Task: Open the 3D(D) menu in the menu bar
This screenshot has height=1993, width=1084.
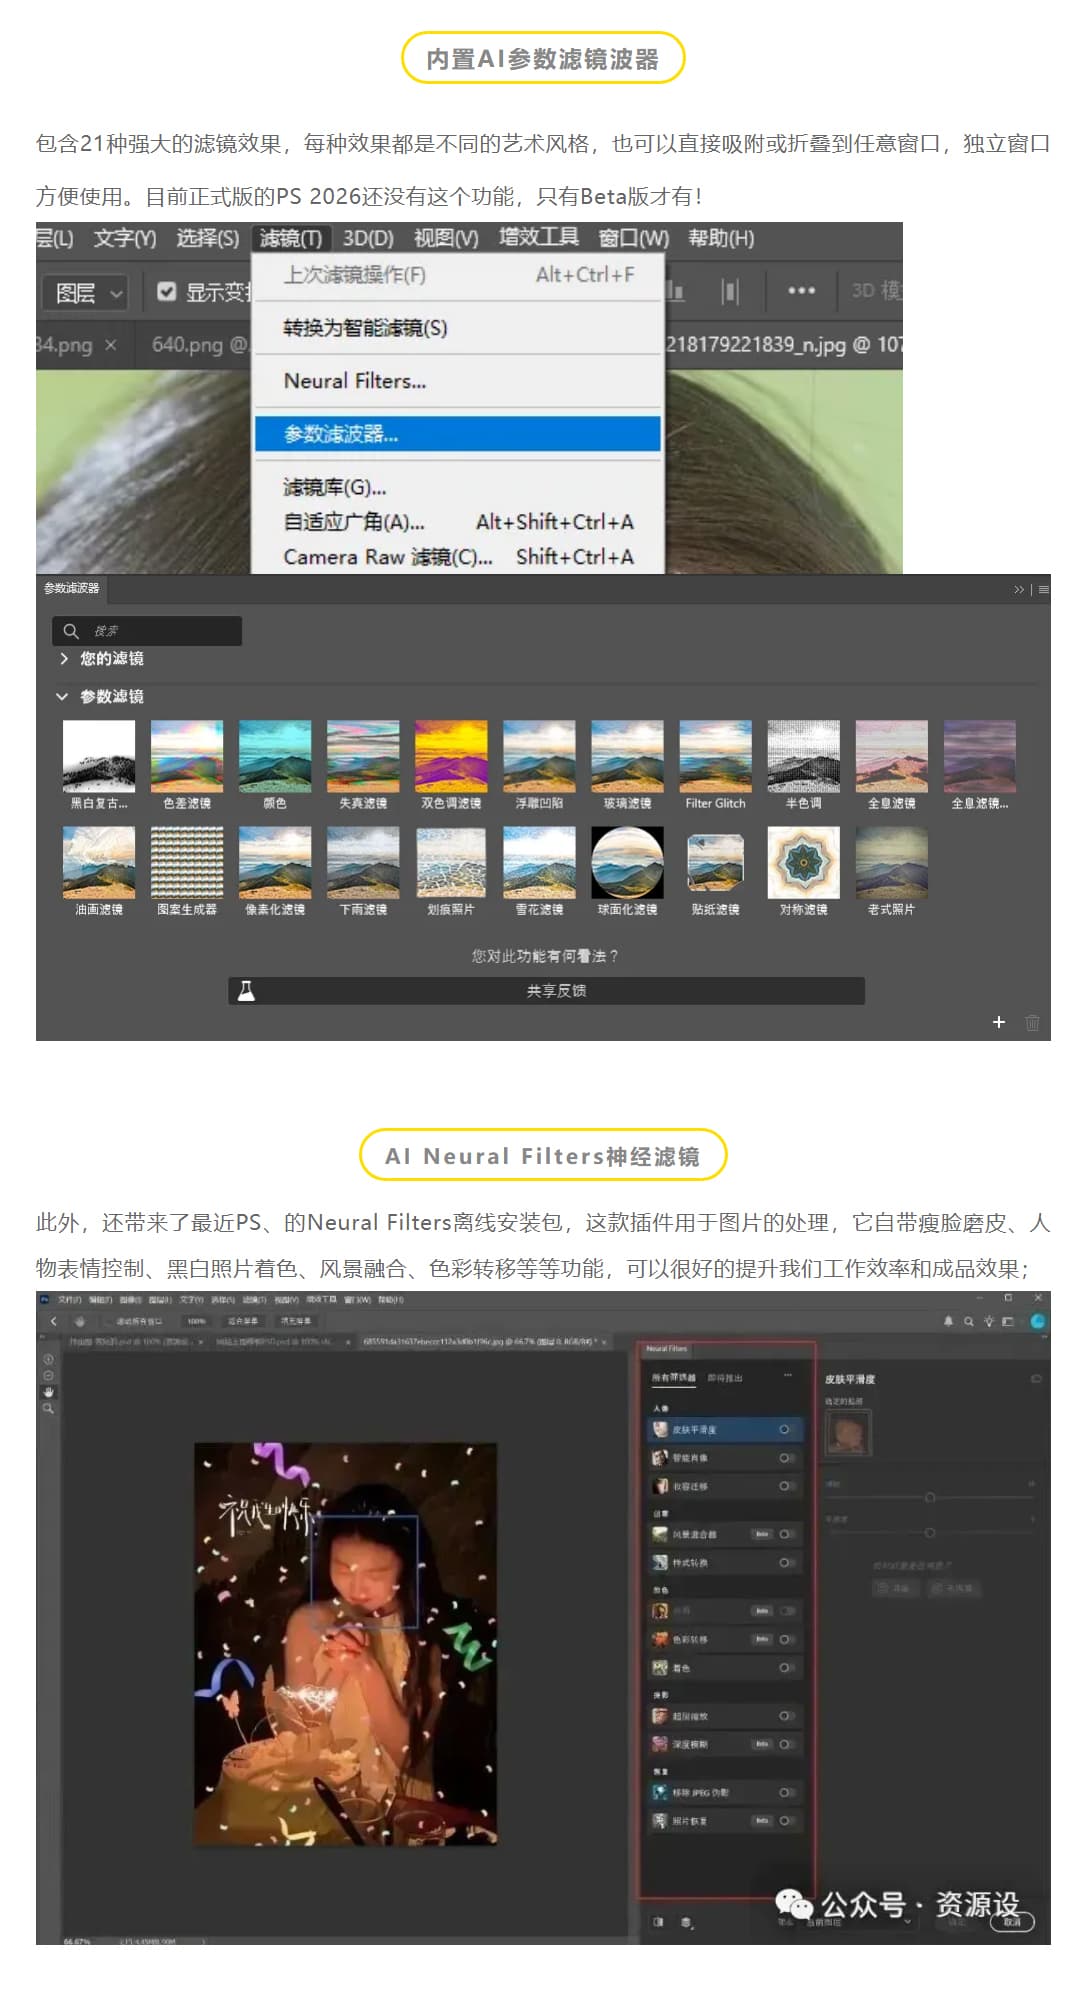Action: pyautogui.click(x=368, y=238)
